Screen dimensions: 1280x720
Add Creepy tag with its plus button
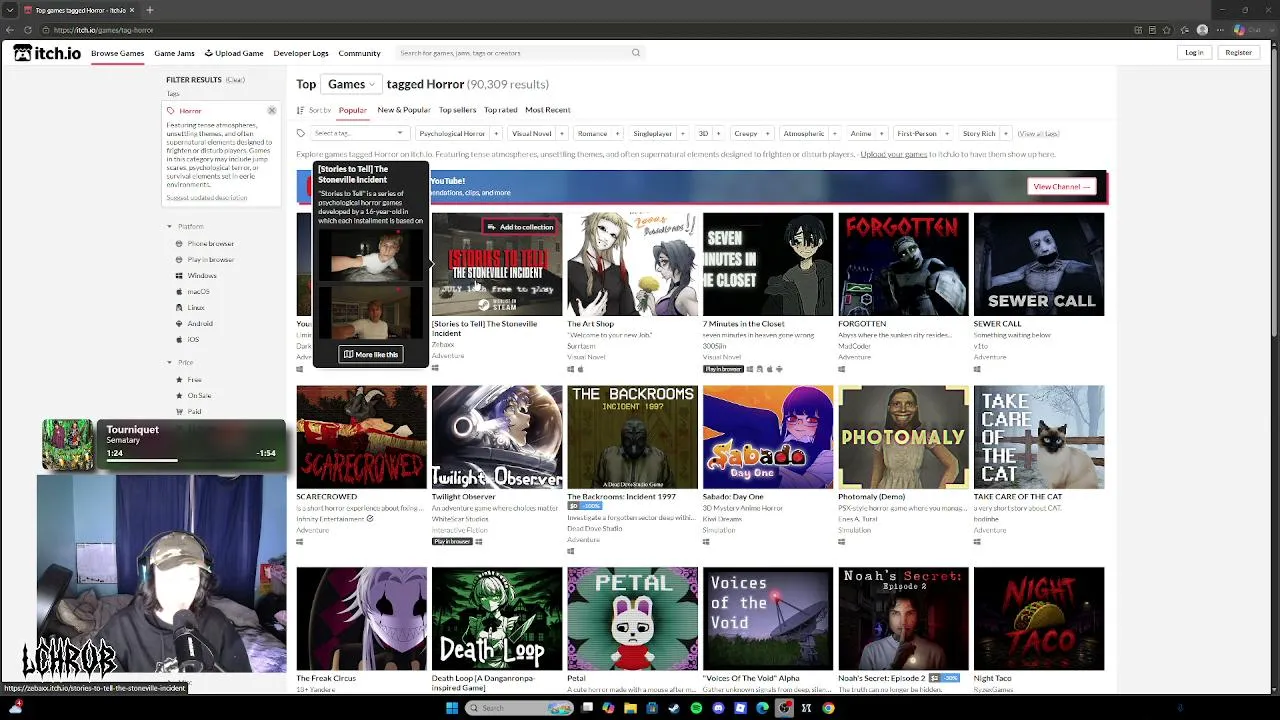pos(767,134)
